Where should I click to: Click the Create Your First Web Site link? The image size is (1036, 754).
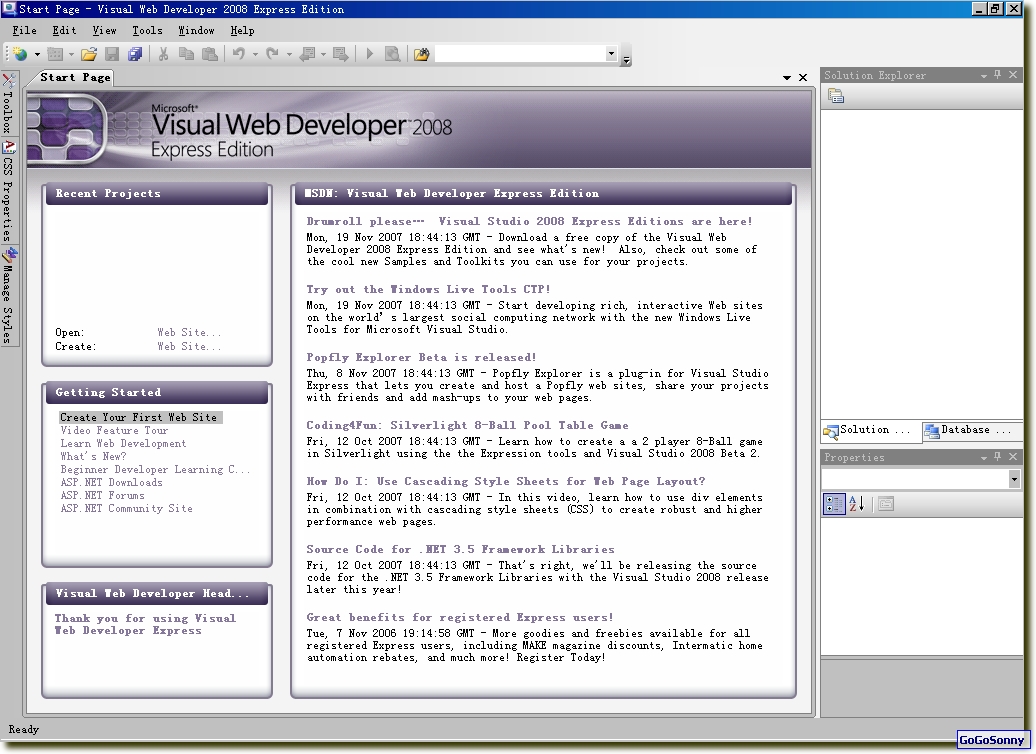pos(139,417)
